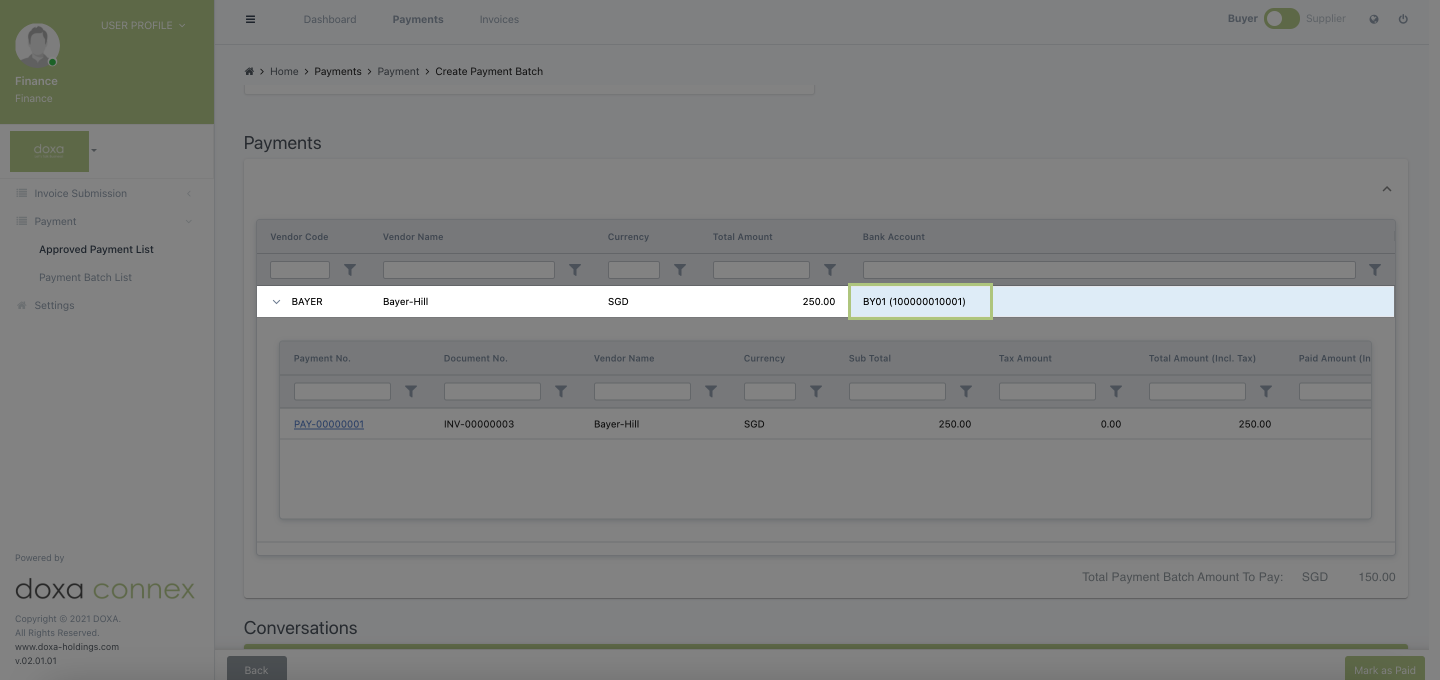This screenshot has width=1440, height=680.
Task: Click filter icon for top Vendor Name column
Action: point(575,270)
